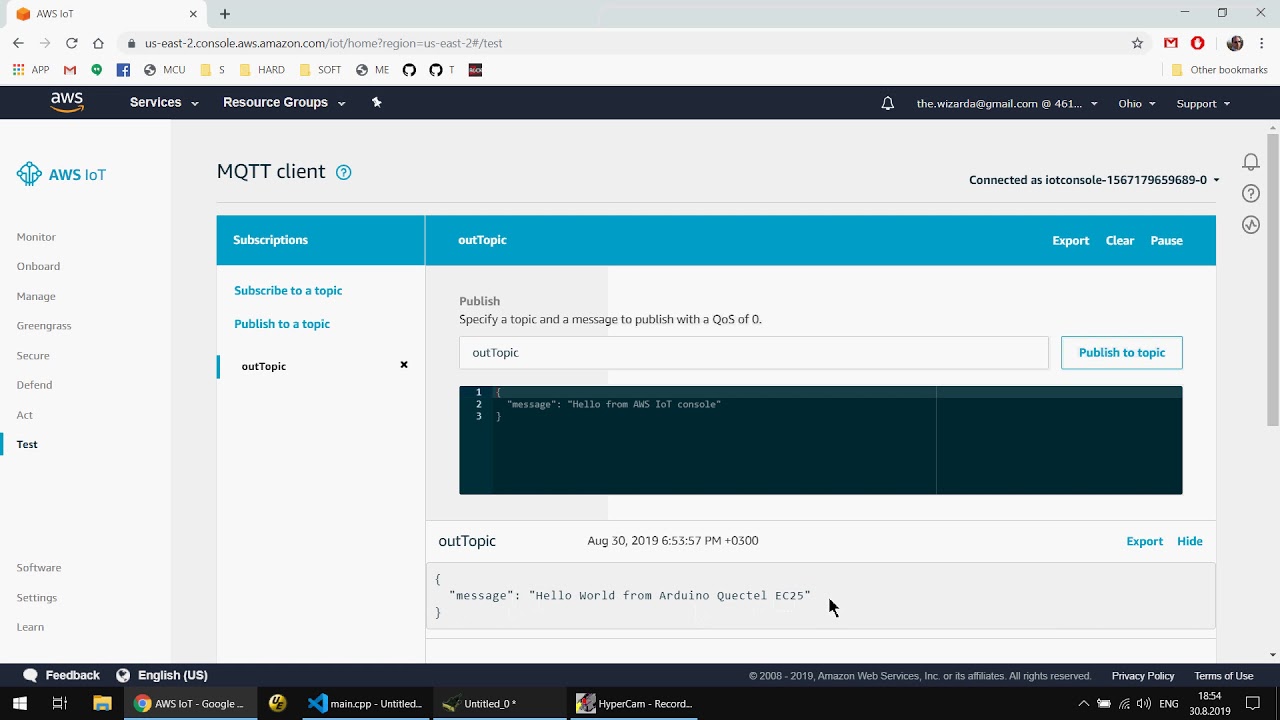1280x720 pixels.
Task: Switch to the HyperCam recorder window
Action: 635,703
